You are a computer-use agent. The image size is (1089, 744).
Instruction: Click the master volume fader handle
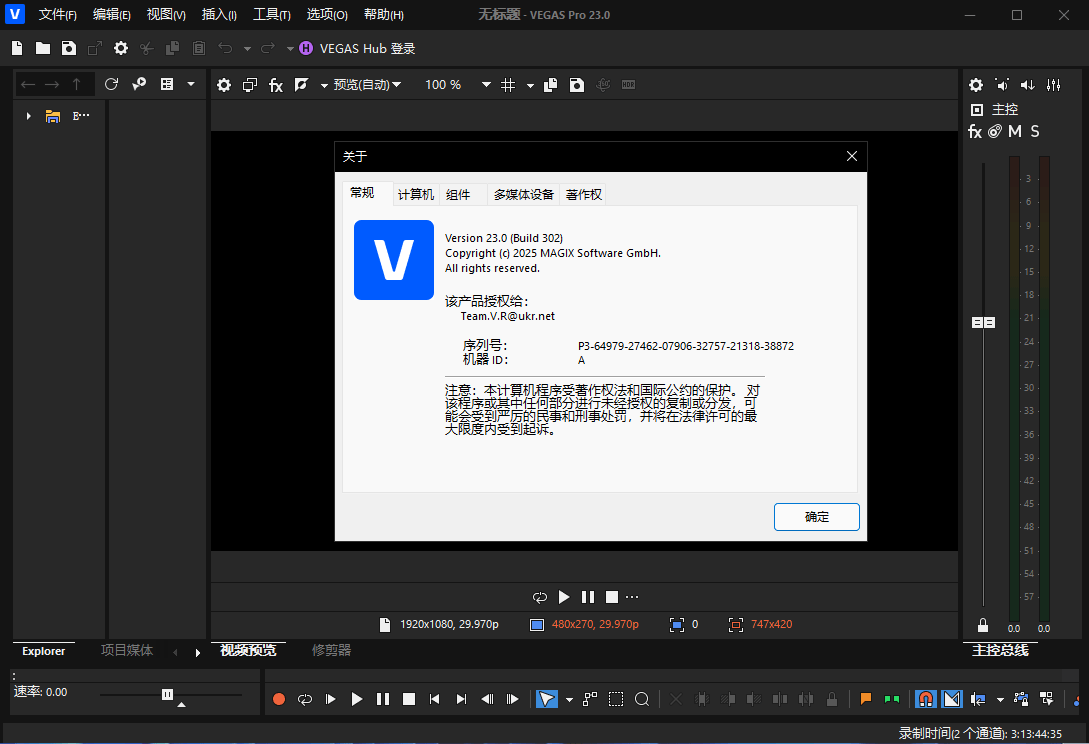tap(984, 323)
